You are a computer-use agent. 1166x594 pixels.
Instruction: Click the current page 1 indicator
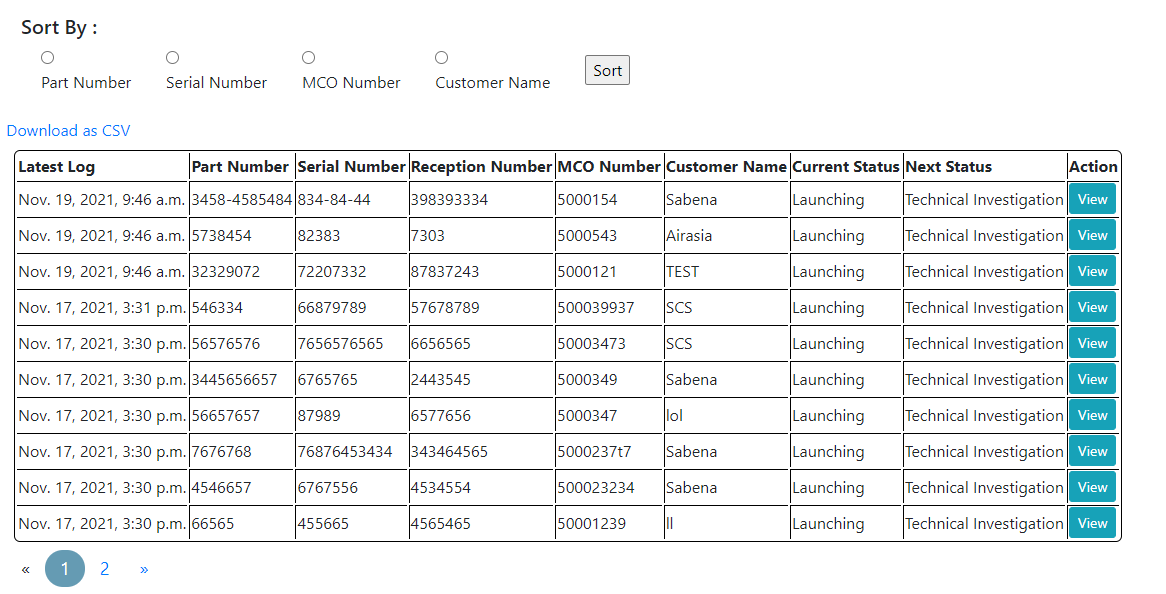[x=65, y=569]
